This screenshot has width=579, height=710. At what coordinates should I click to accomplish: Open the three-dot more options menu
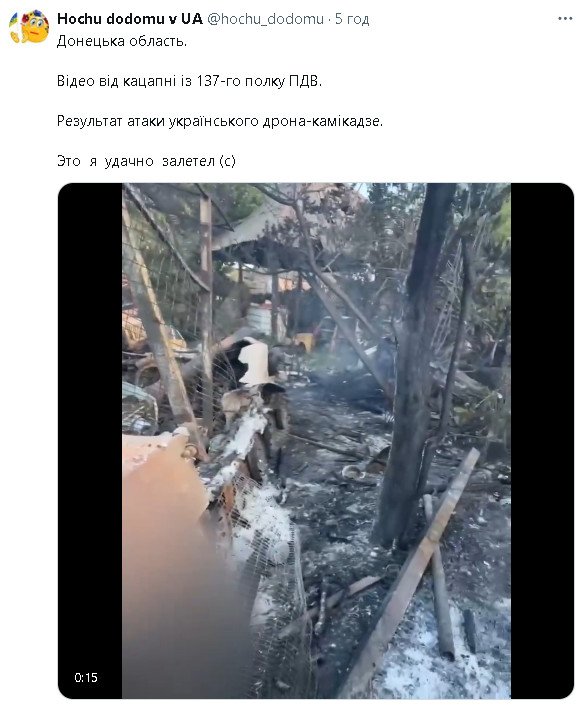tap(565, 19)
